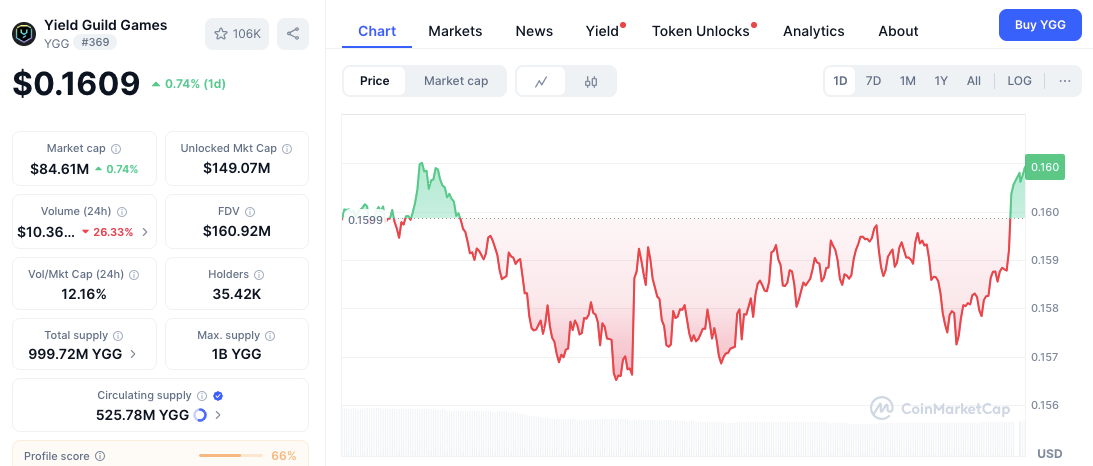
Task: Click the Holders info icon
Action: [x=269, y=274]
